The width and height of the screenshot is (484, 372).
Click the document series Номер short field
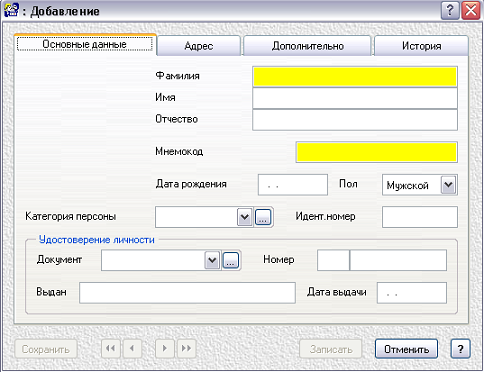(333, 260)
